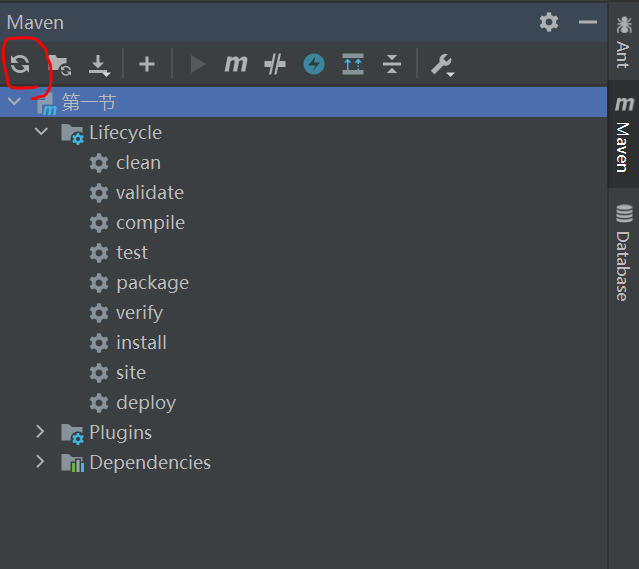Reload all Maven projects
The image size is (639, 569).
(20, 64)
